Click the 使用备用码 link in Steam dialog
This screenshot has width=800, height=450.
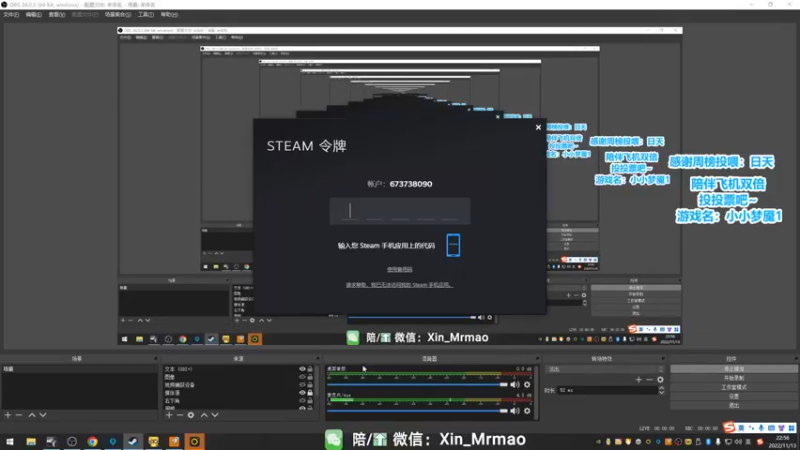(399, 269)
